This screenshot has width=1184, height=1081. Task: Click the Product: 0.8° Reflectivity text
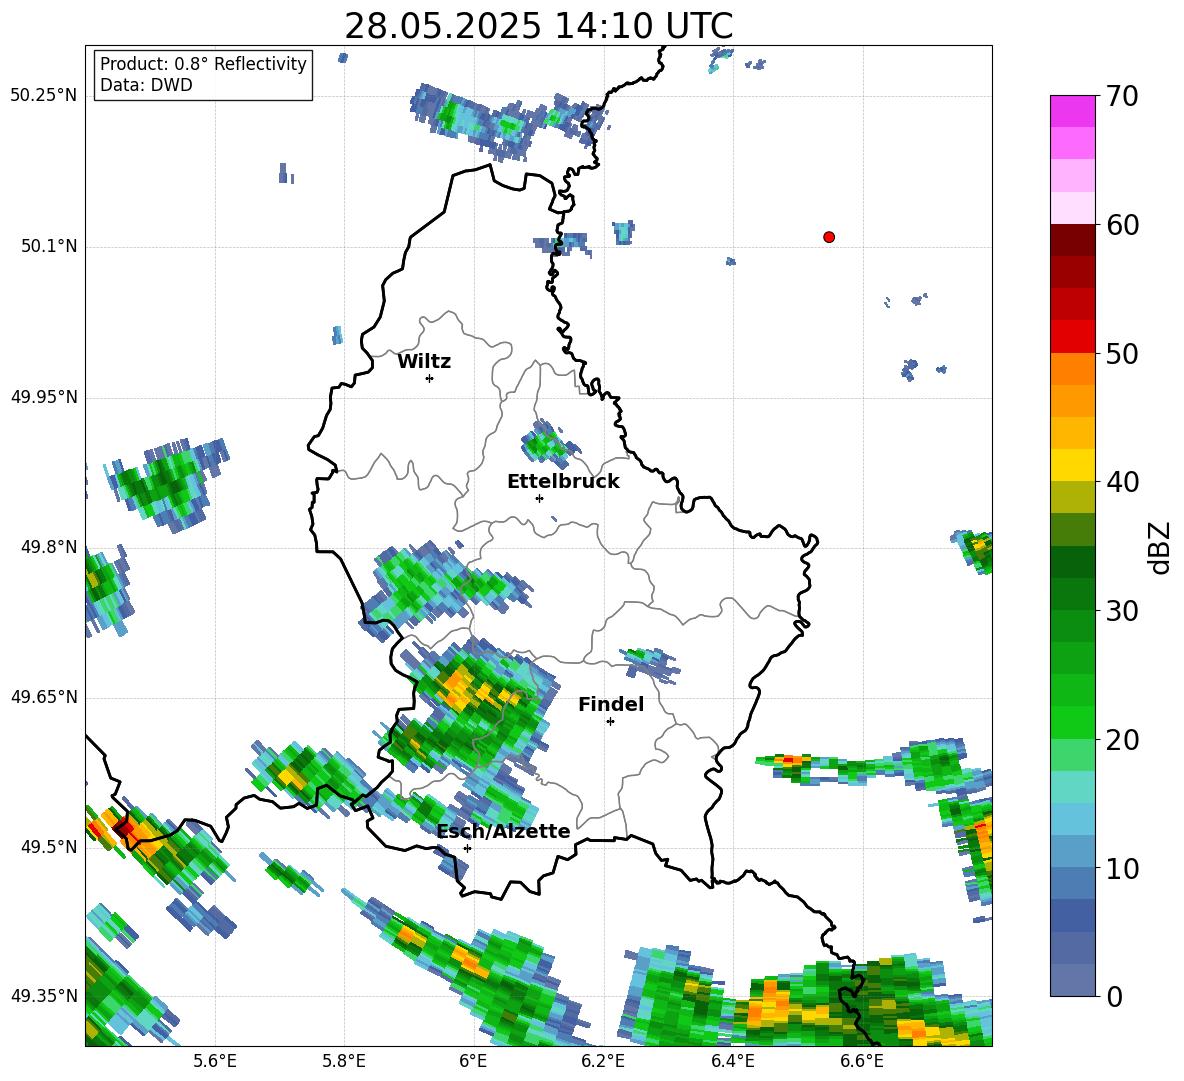(203, 64)
